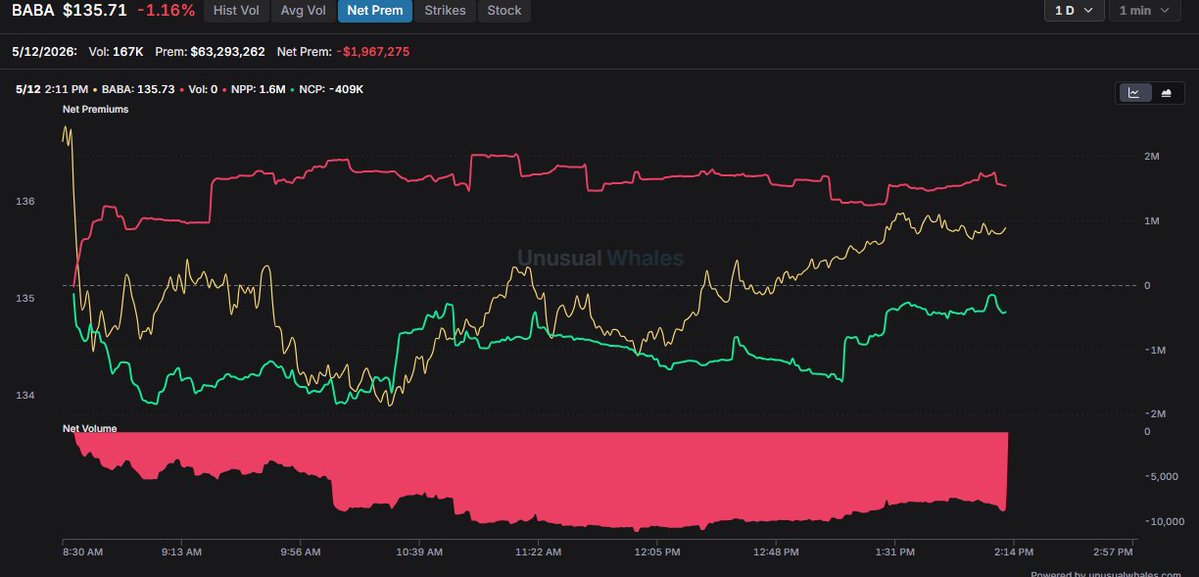Click the 135 price axis label

[24, 298]
